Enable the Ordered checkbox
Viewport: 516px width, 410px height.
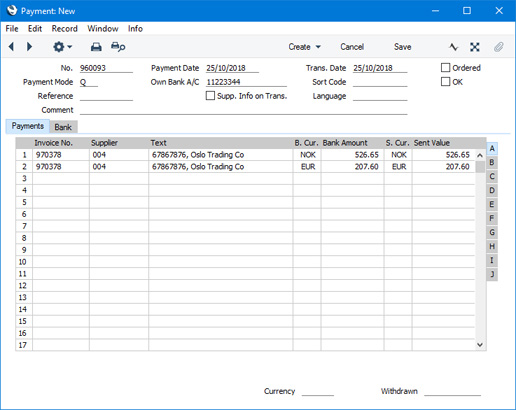(x=445, y=68)
